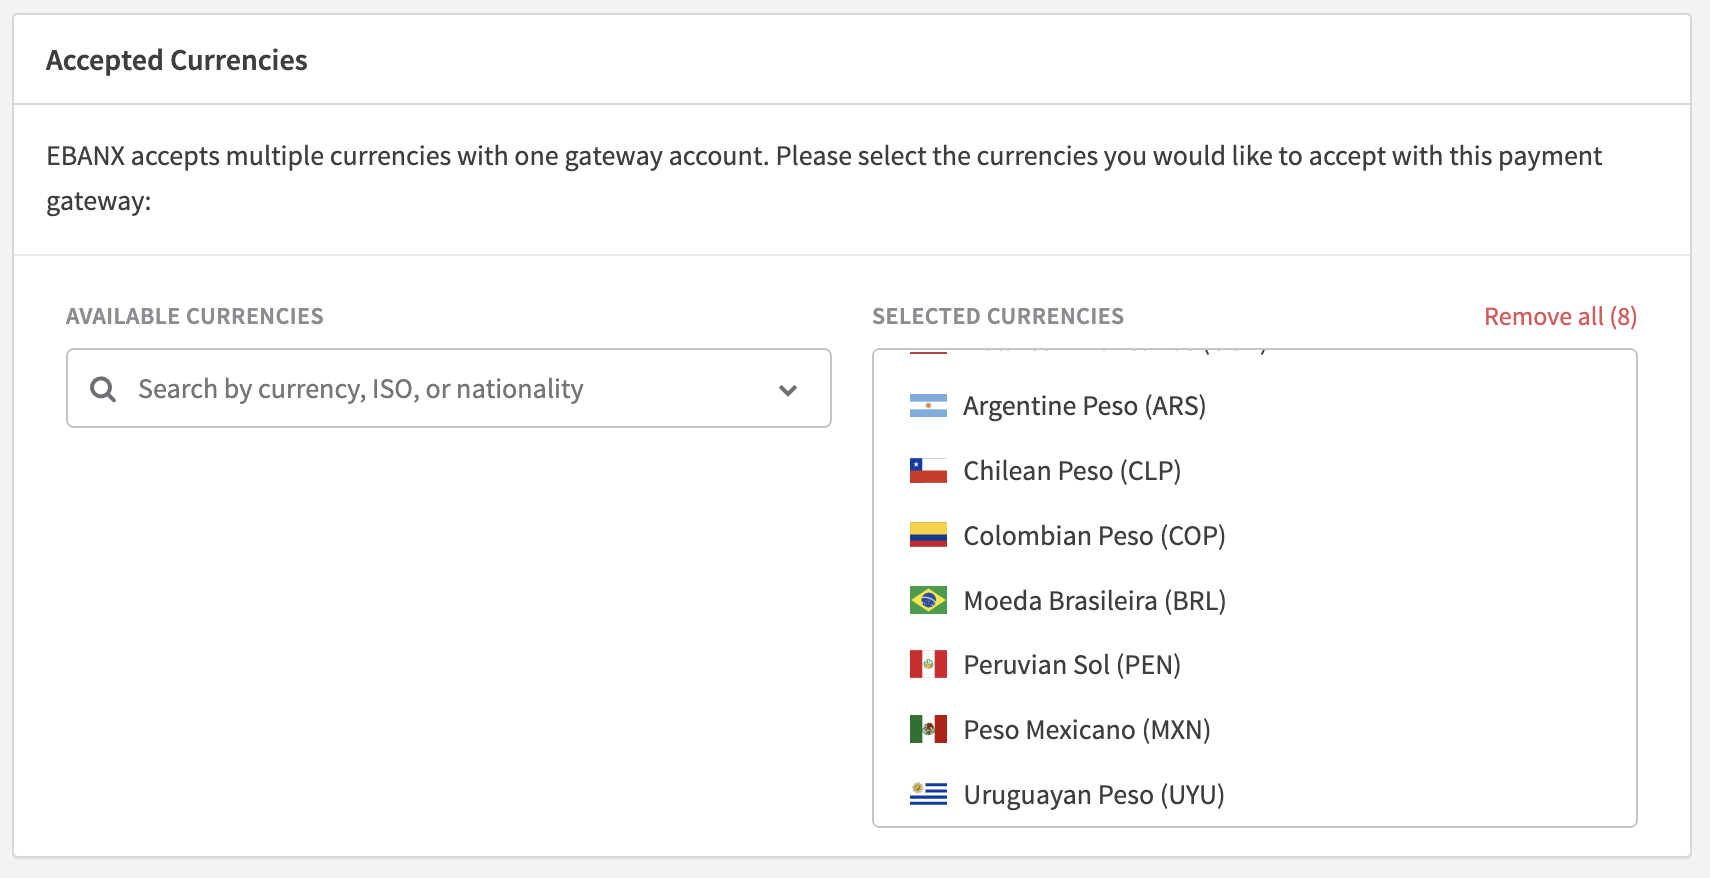Choose Colombian Peso (COP) from selected list
The height and width of the screenshot is (878, 1710).
1094,536
